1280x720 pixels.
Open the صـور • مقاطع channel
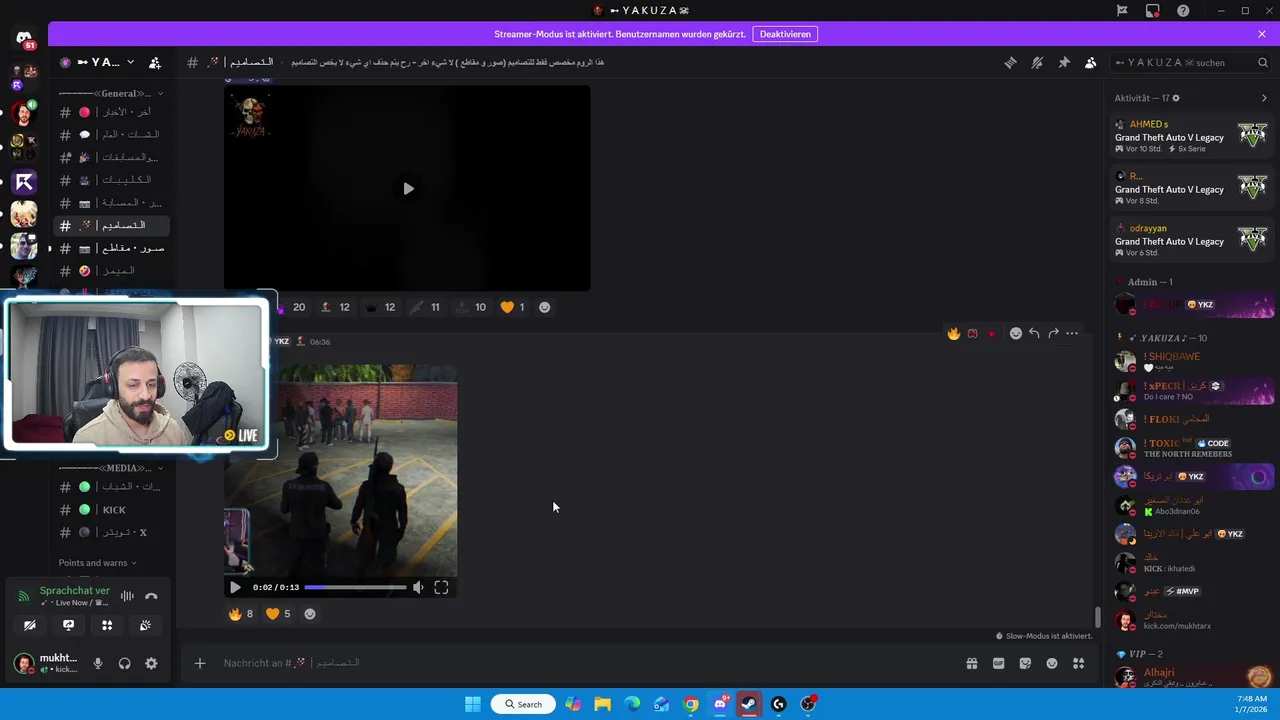(x=111, y=248)
